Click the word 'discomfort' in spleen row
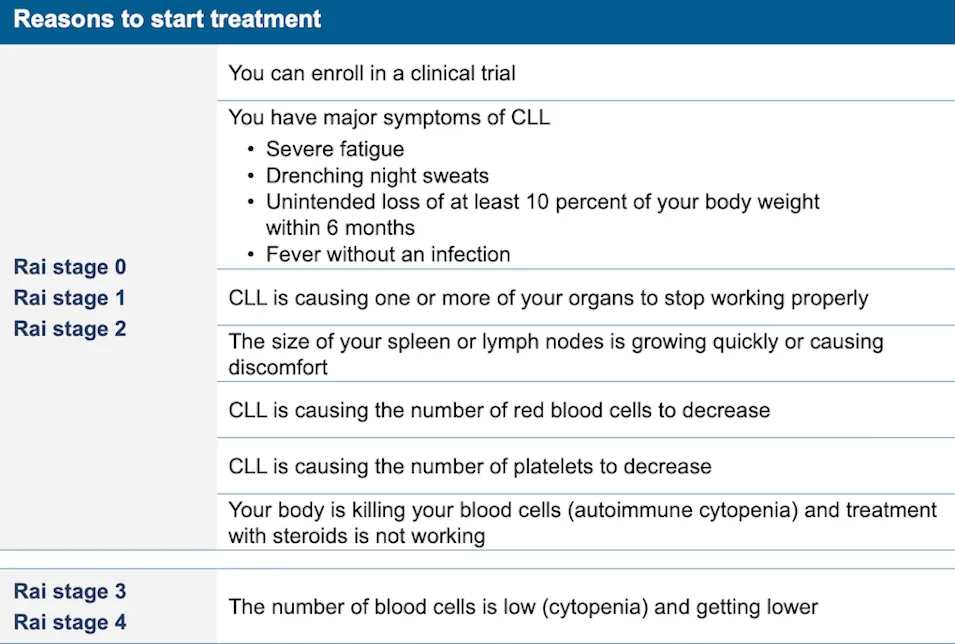The width and height of the screenshot is (955, 644). point(279,367)
